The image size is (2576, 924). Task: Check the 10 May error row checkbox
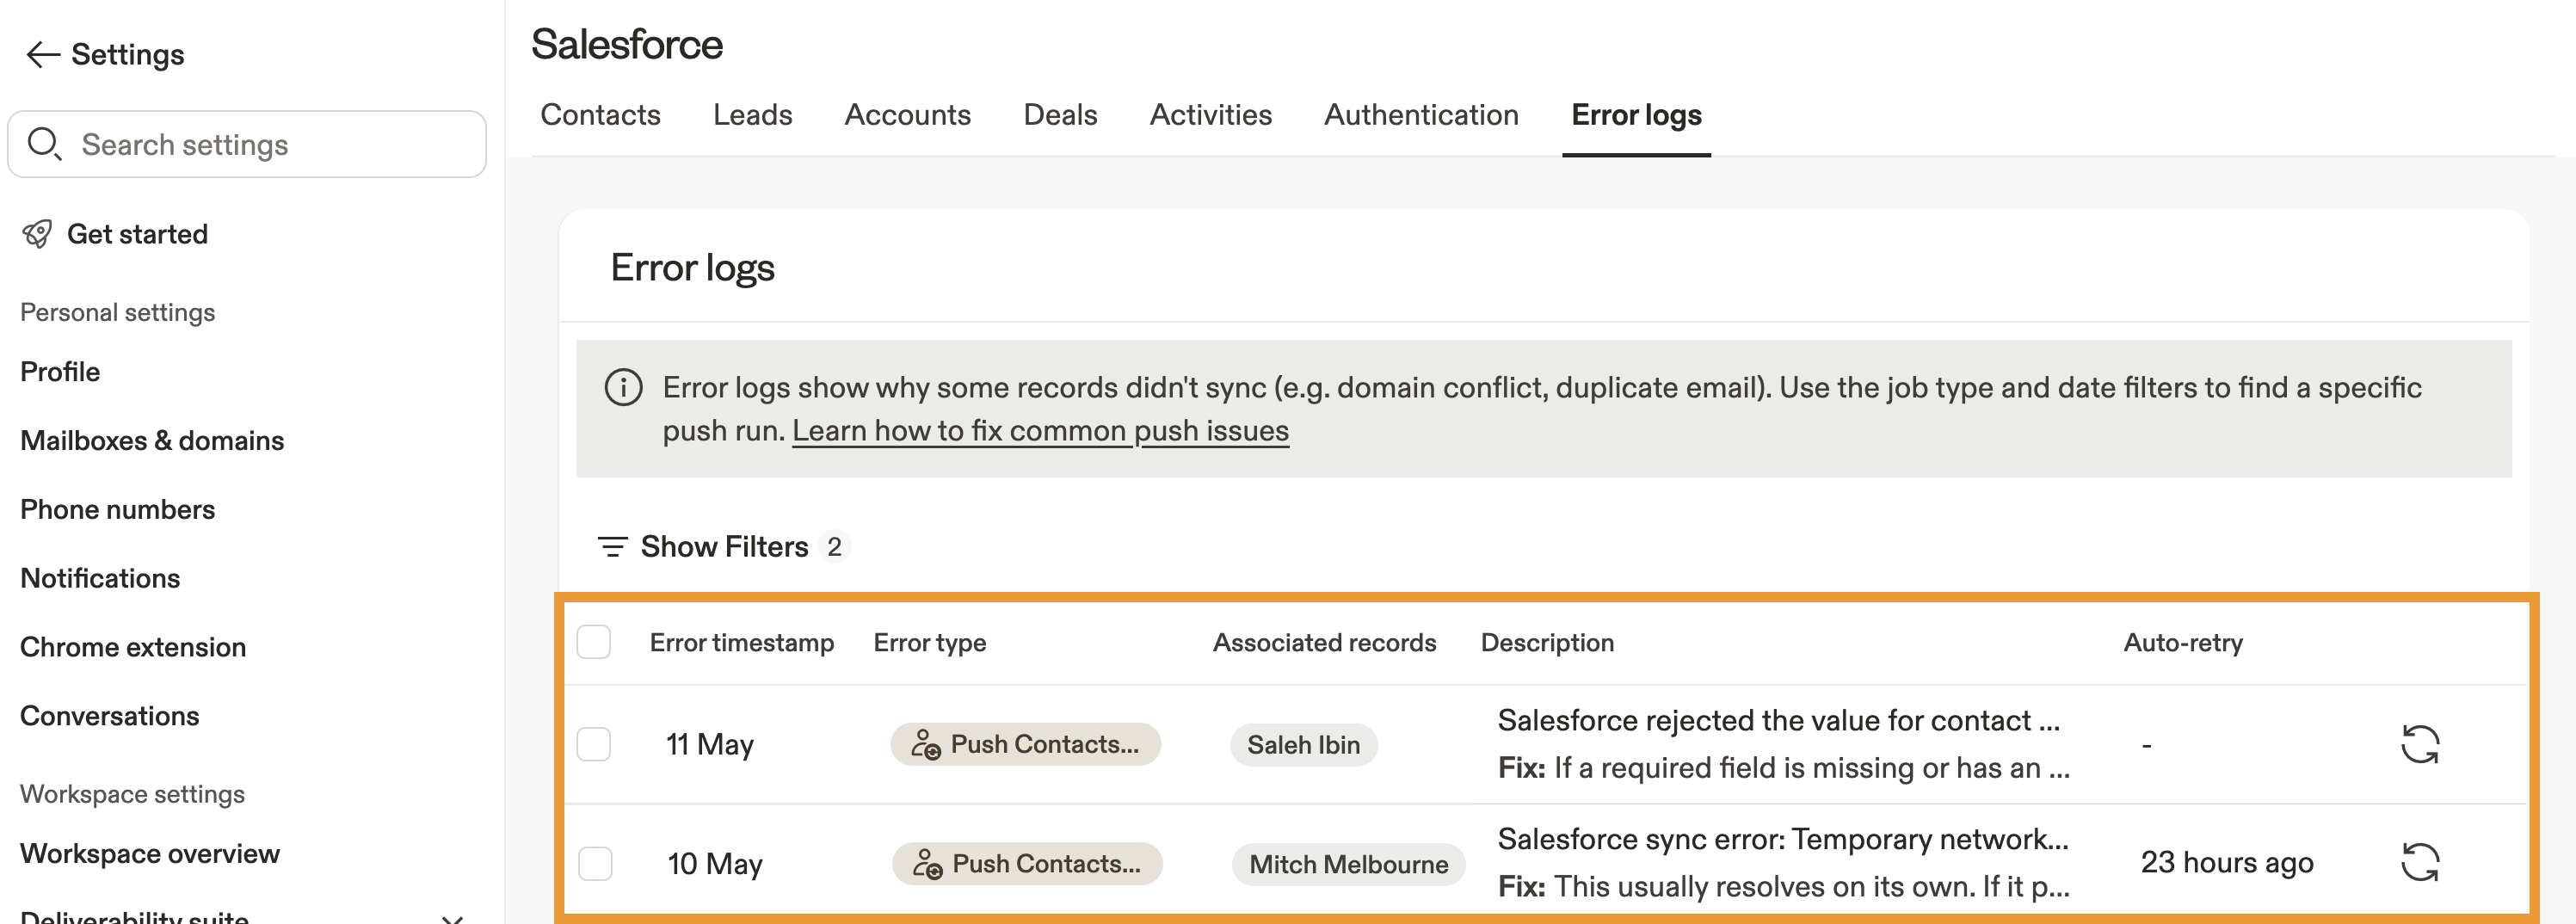595,863
